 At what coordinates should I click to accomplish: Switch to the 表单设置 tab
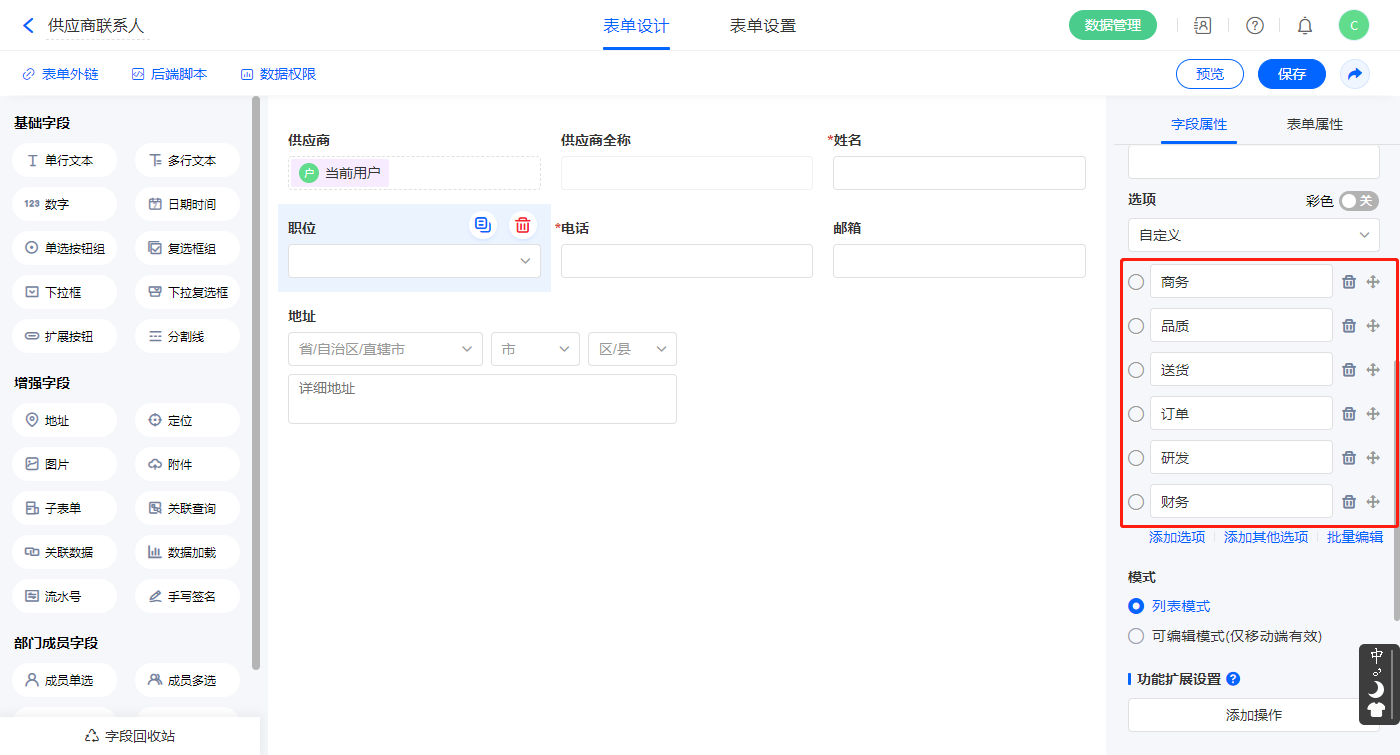762,26
